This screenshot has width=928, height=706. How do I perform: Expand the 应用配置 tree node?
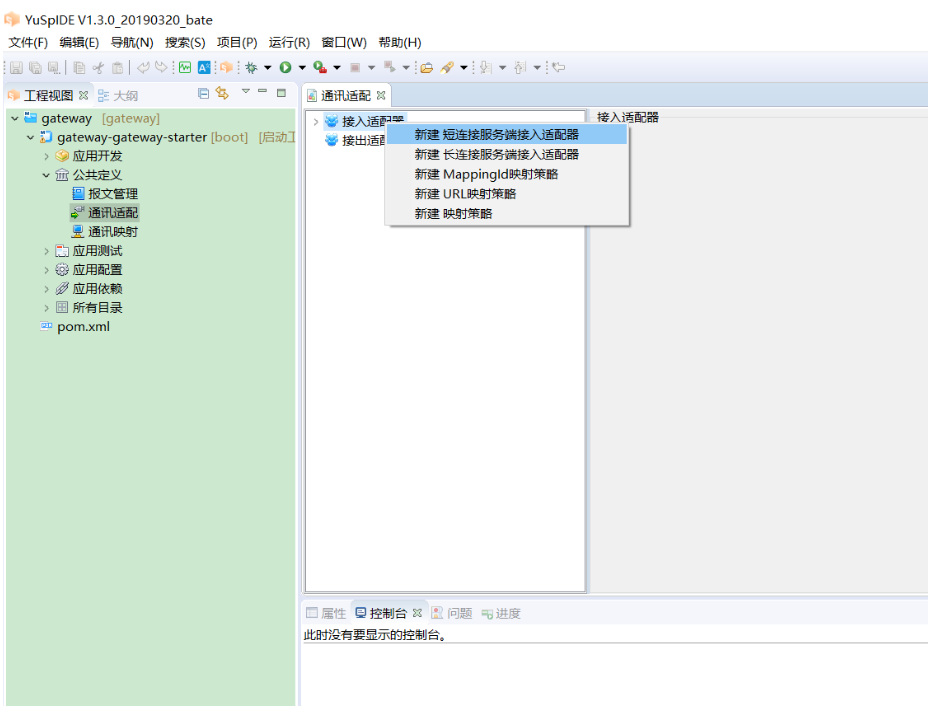(46, 270)
